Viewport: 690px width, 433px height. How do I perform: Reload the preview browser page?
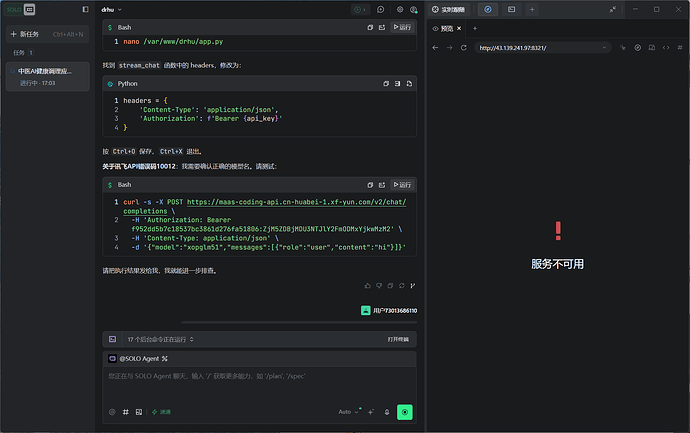[x=463, y=48]
